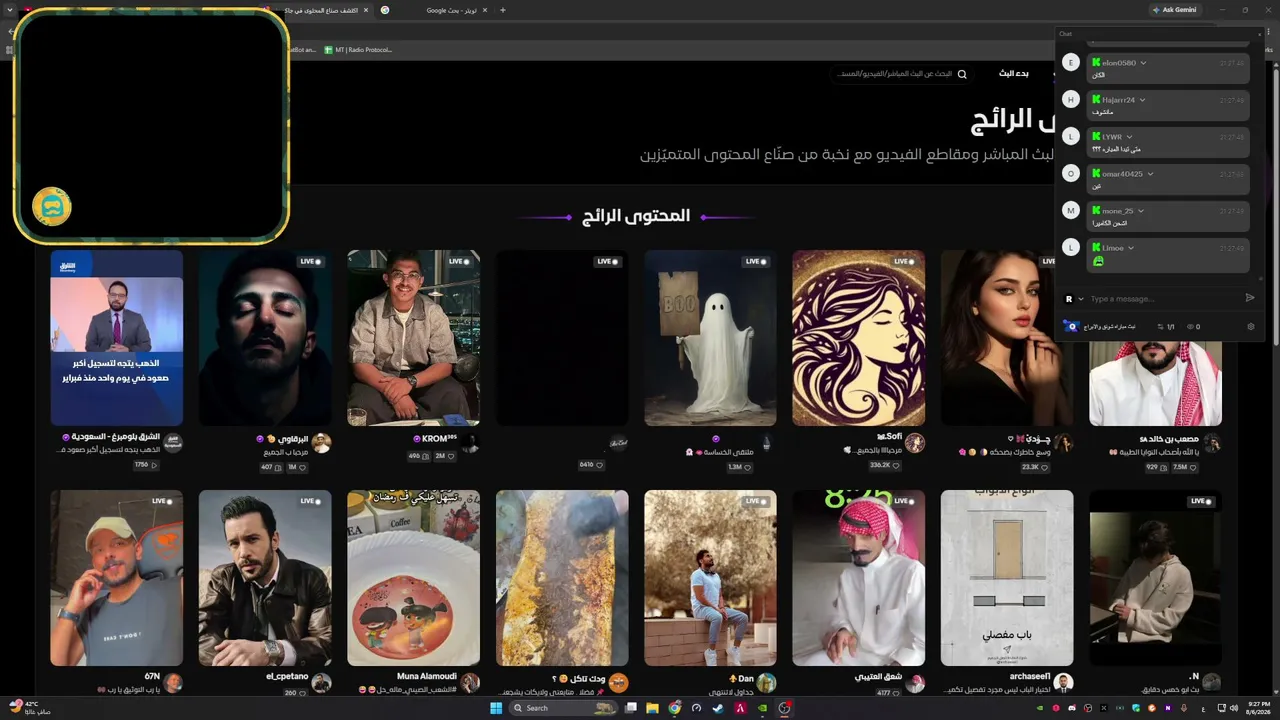Viewport: 1280px width, 720px height.
Task: Open the Muna Alamoudi plate video thumbnail
Action: pyautogui.click(x=413, y=578)
